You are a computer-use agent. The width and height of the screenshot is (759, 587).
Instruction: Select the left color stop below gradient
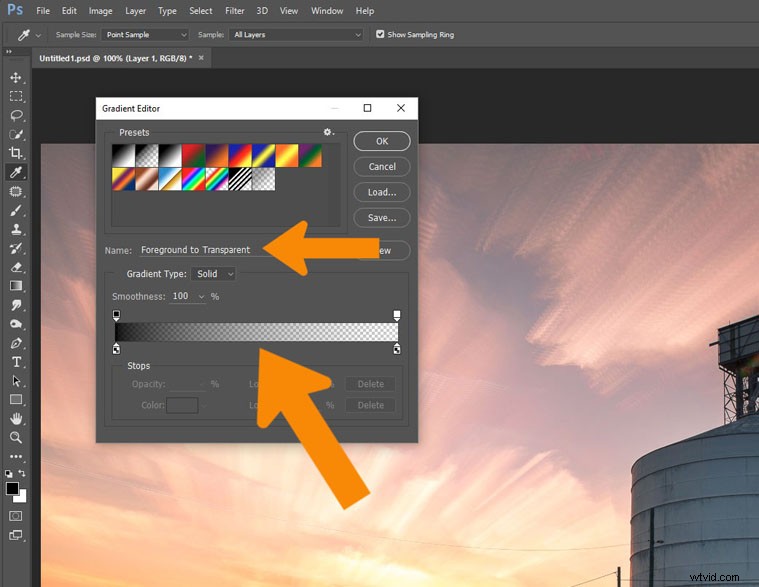(x=116, y=349)
